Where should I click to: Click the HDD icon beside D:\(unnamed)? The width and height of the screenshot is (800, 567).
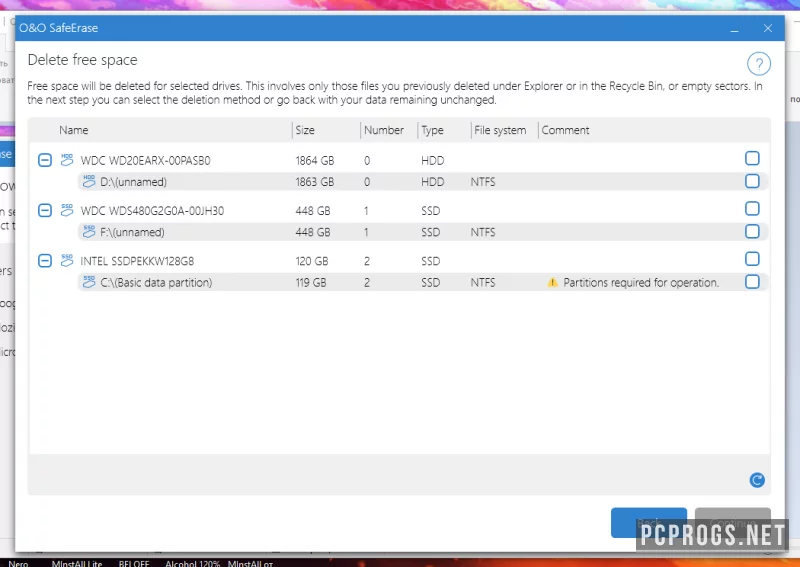pos(89,181)
